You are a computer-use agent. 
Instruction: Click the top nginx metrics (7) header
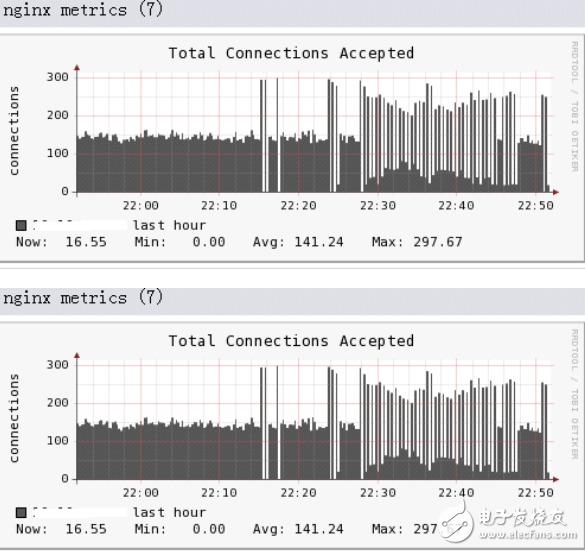83,10
